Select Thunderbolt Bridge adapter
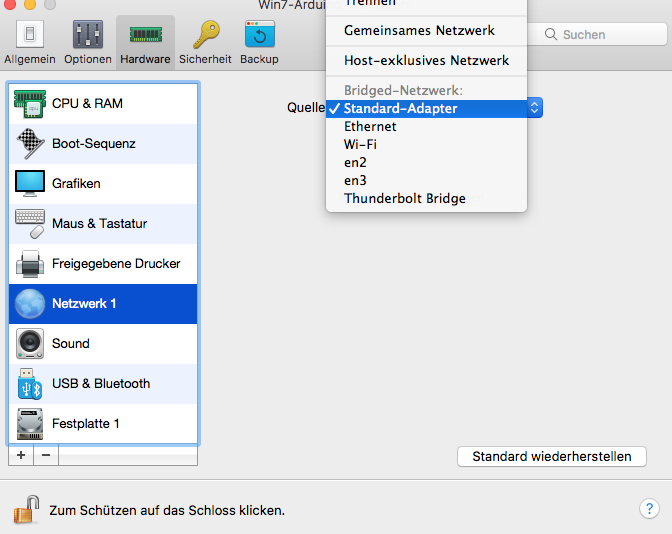 pyautogui.click(x=426, y=198)
